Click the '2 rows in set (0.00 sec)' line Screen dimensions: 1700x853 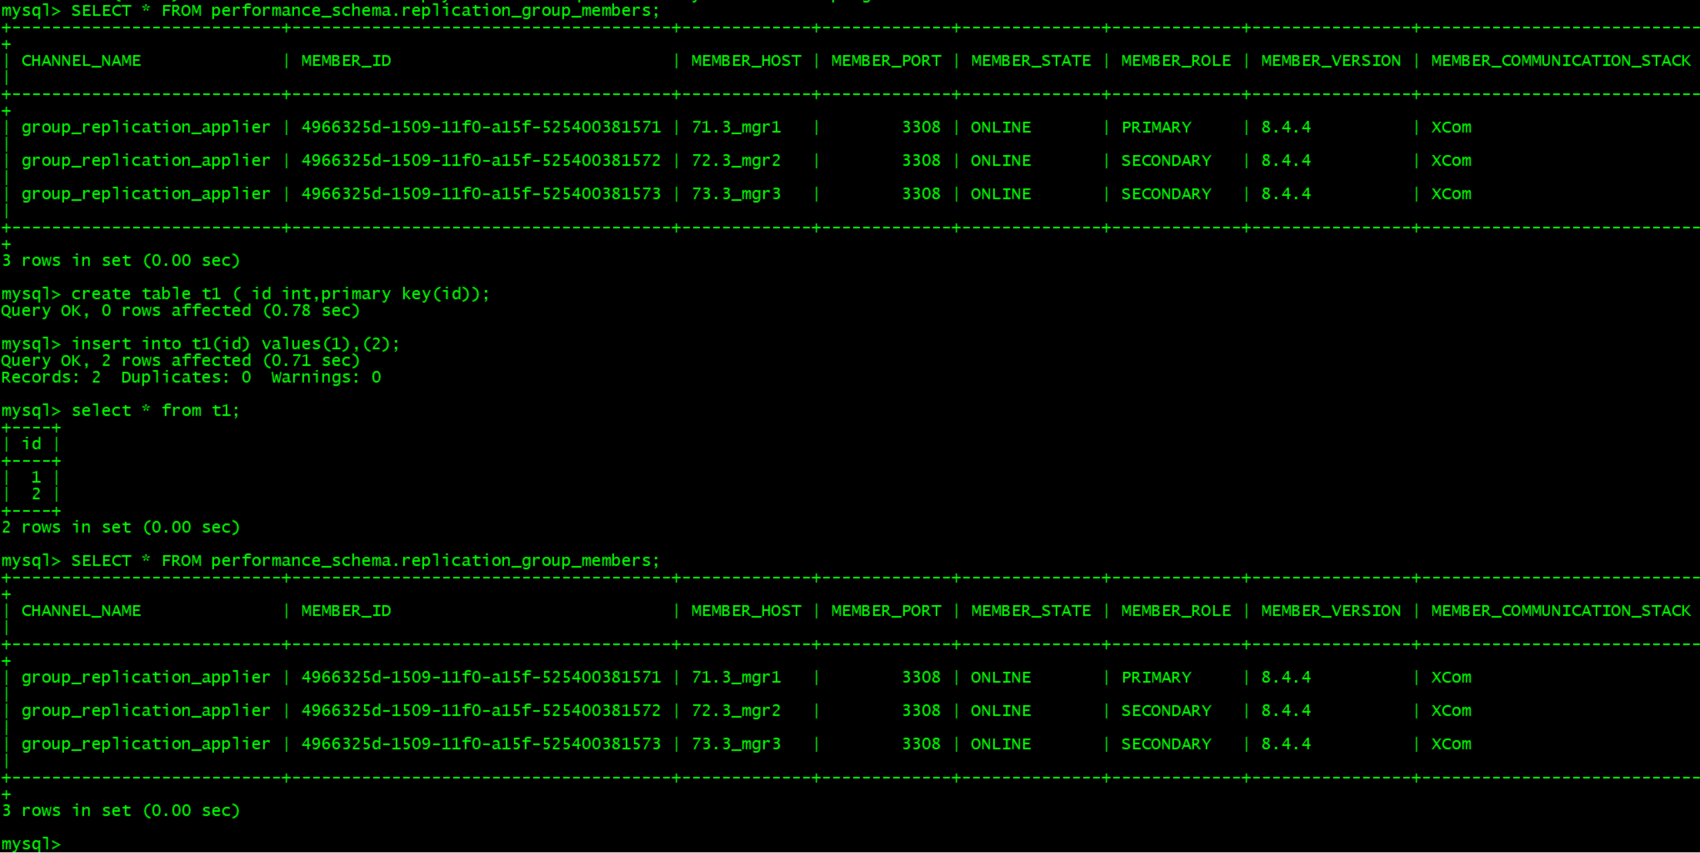pyautogui.click(x=121, y=527)
